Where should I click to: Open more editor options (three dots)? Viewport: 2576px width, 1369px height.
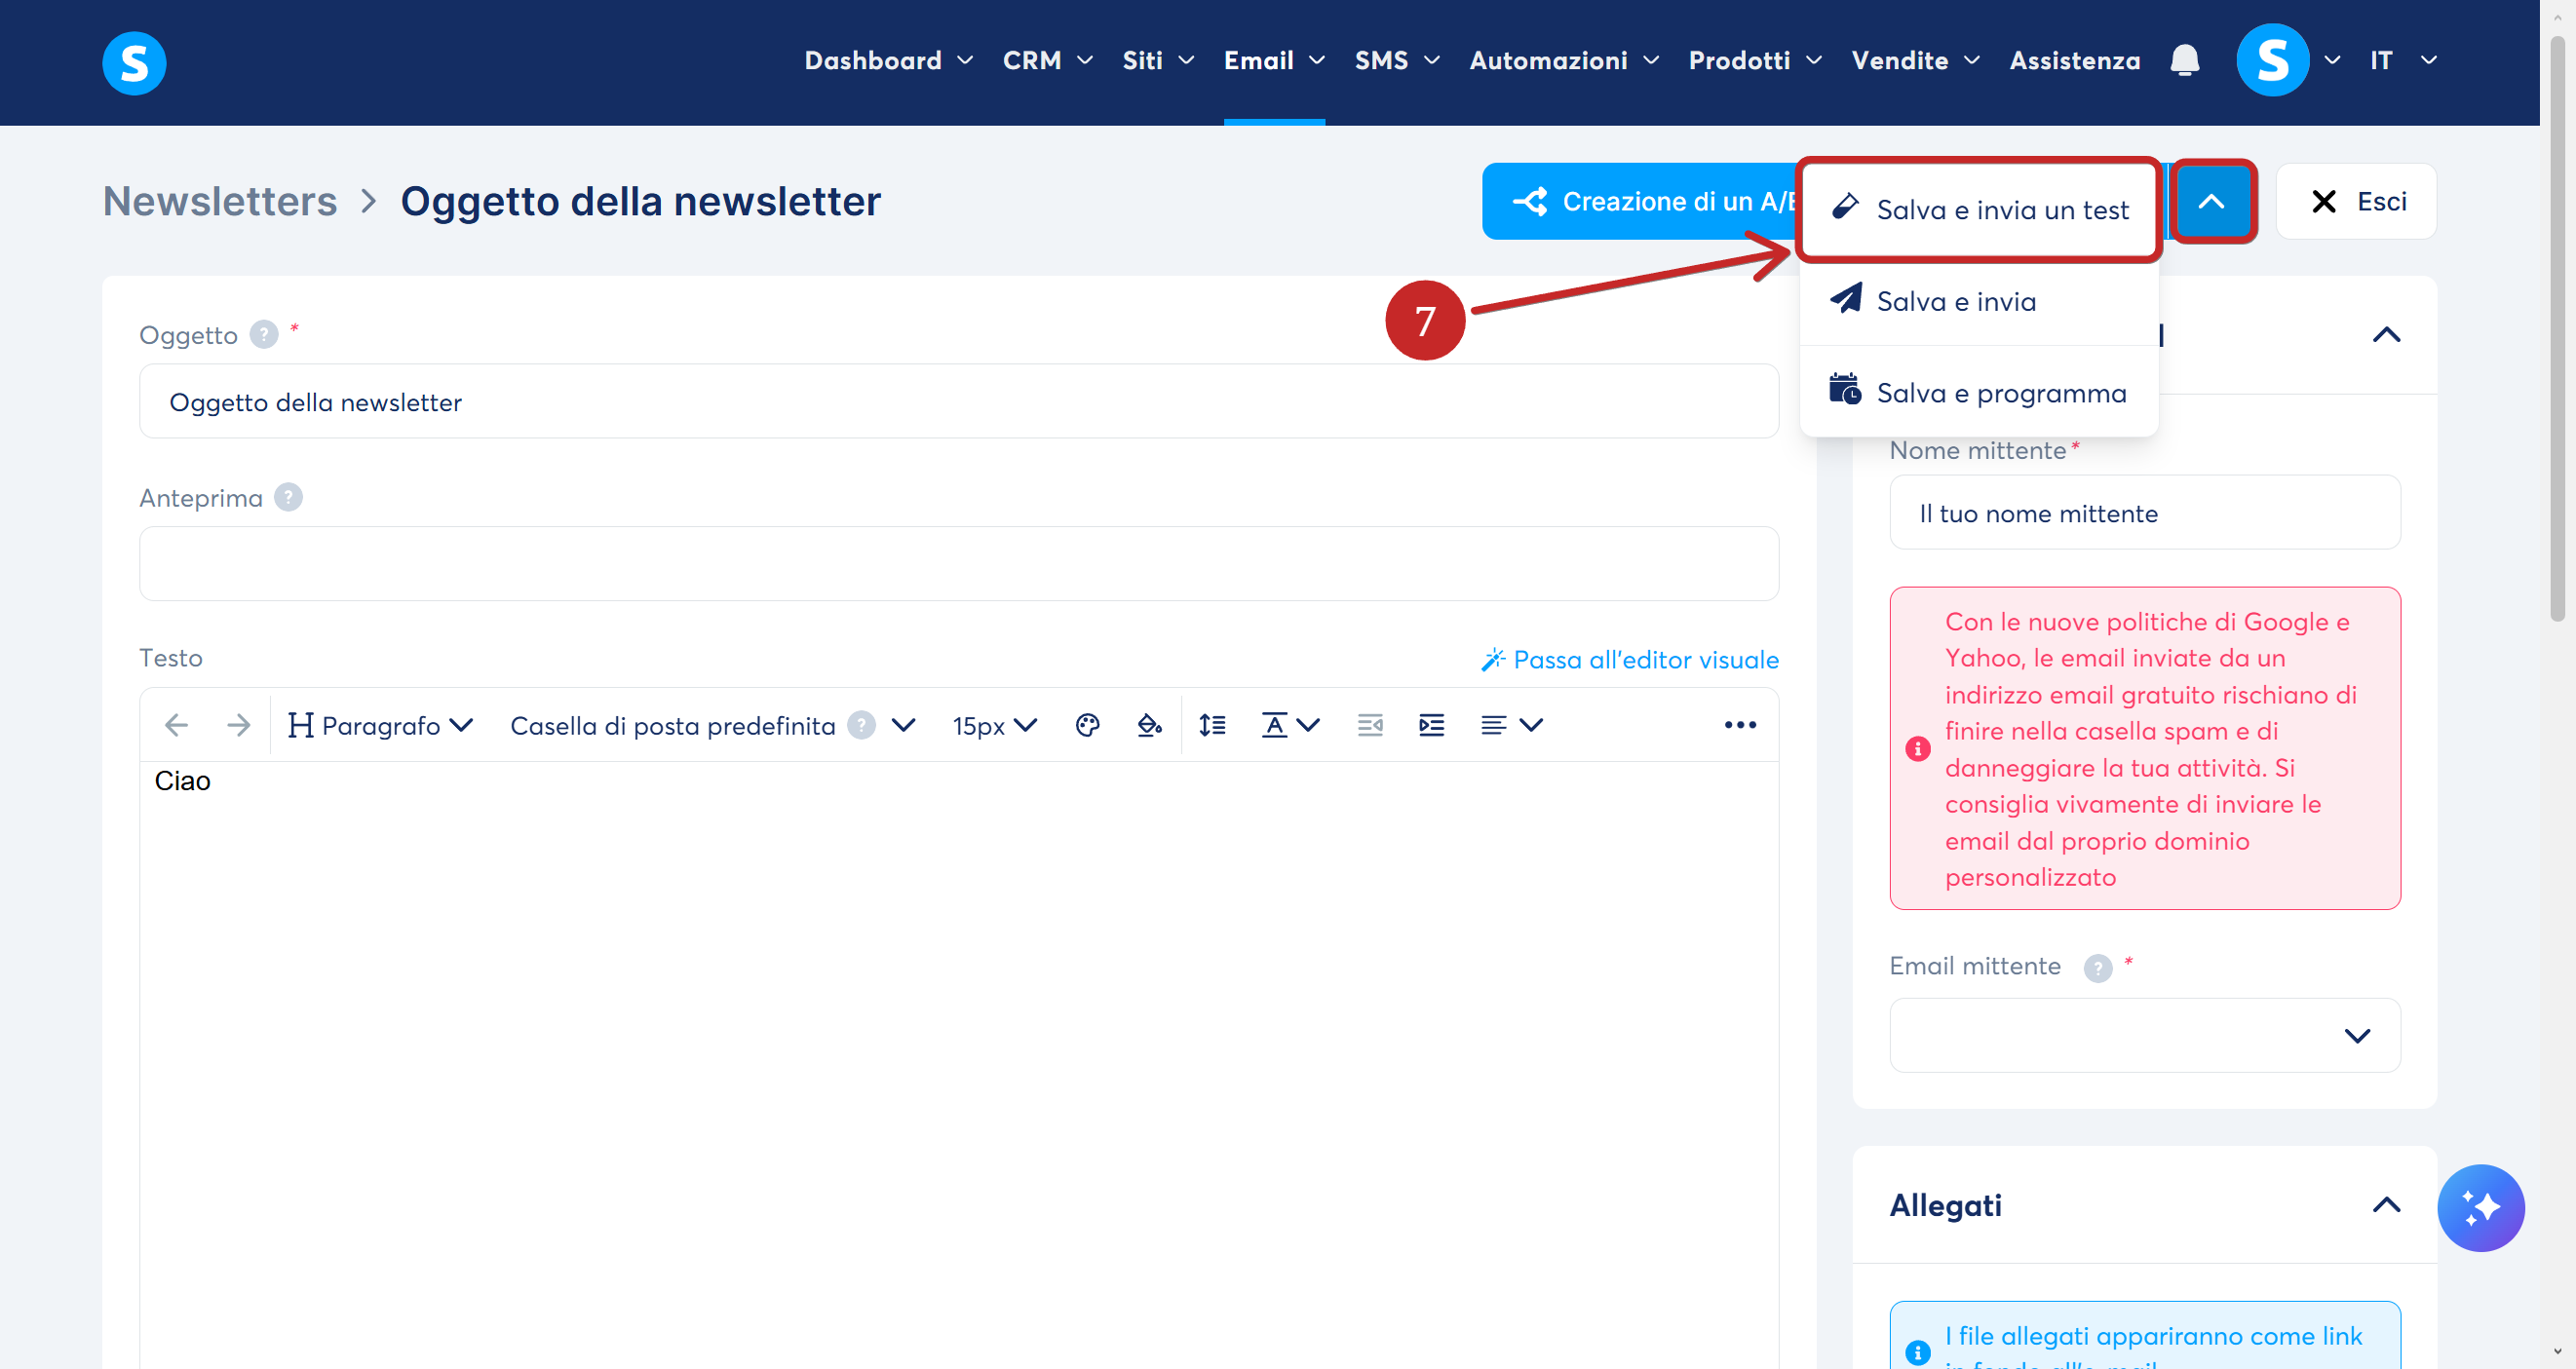(x=1740, y=725)
